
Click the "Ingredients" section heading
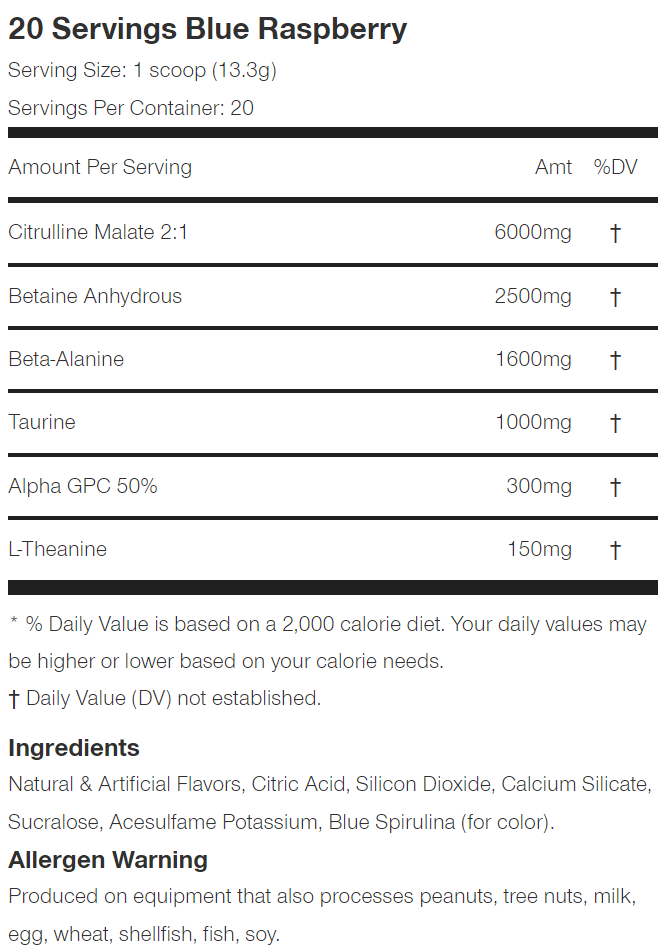coord(74,748)
